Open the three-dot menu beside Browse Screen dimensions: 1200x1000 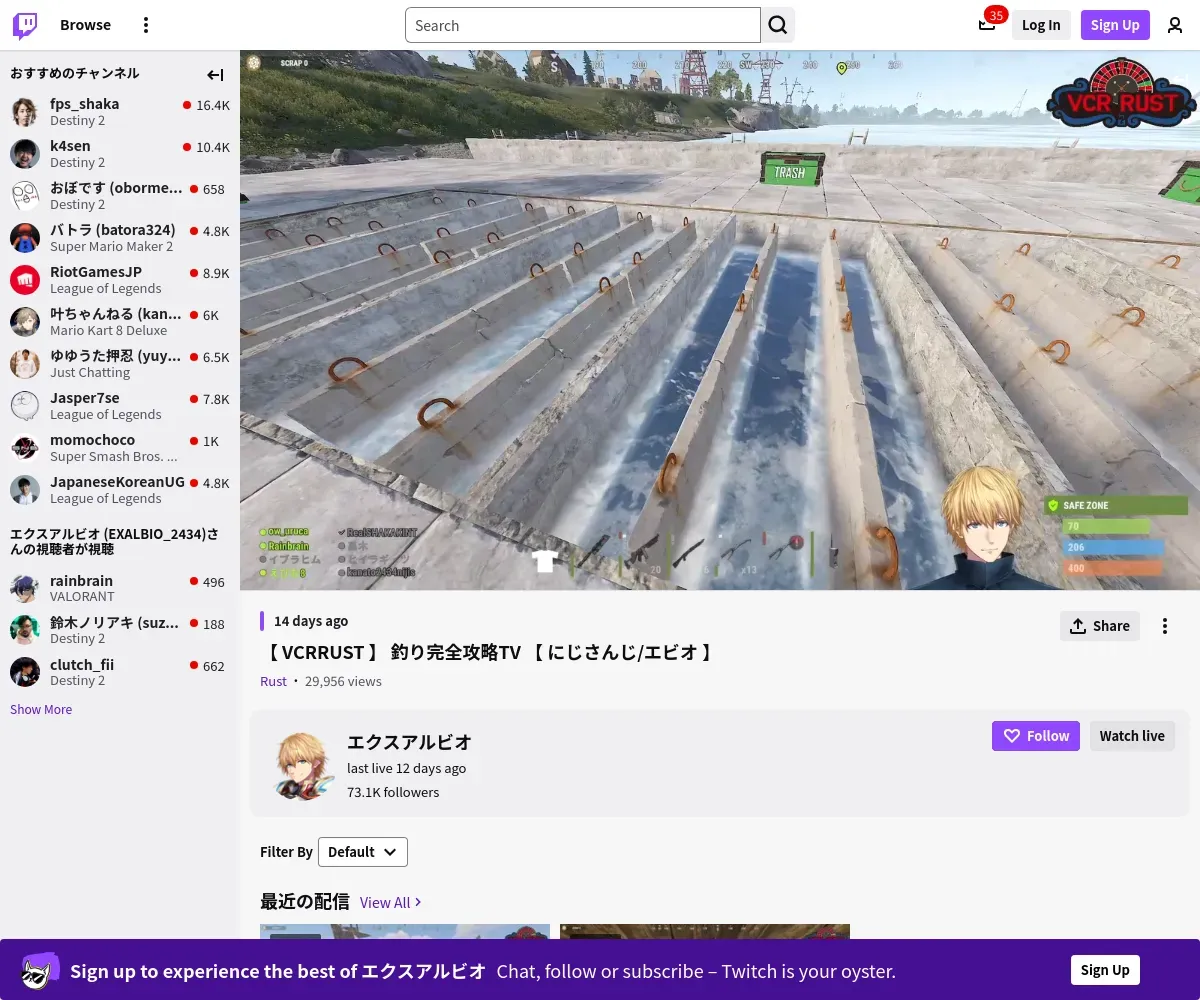pos(146,25)
